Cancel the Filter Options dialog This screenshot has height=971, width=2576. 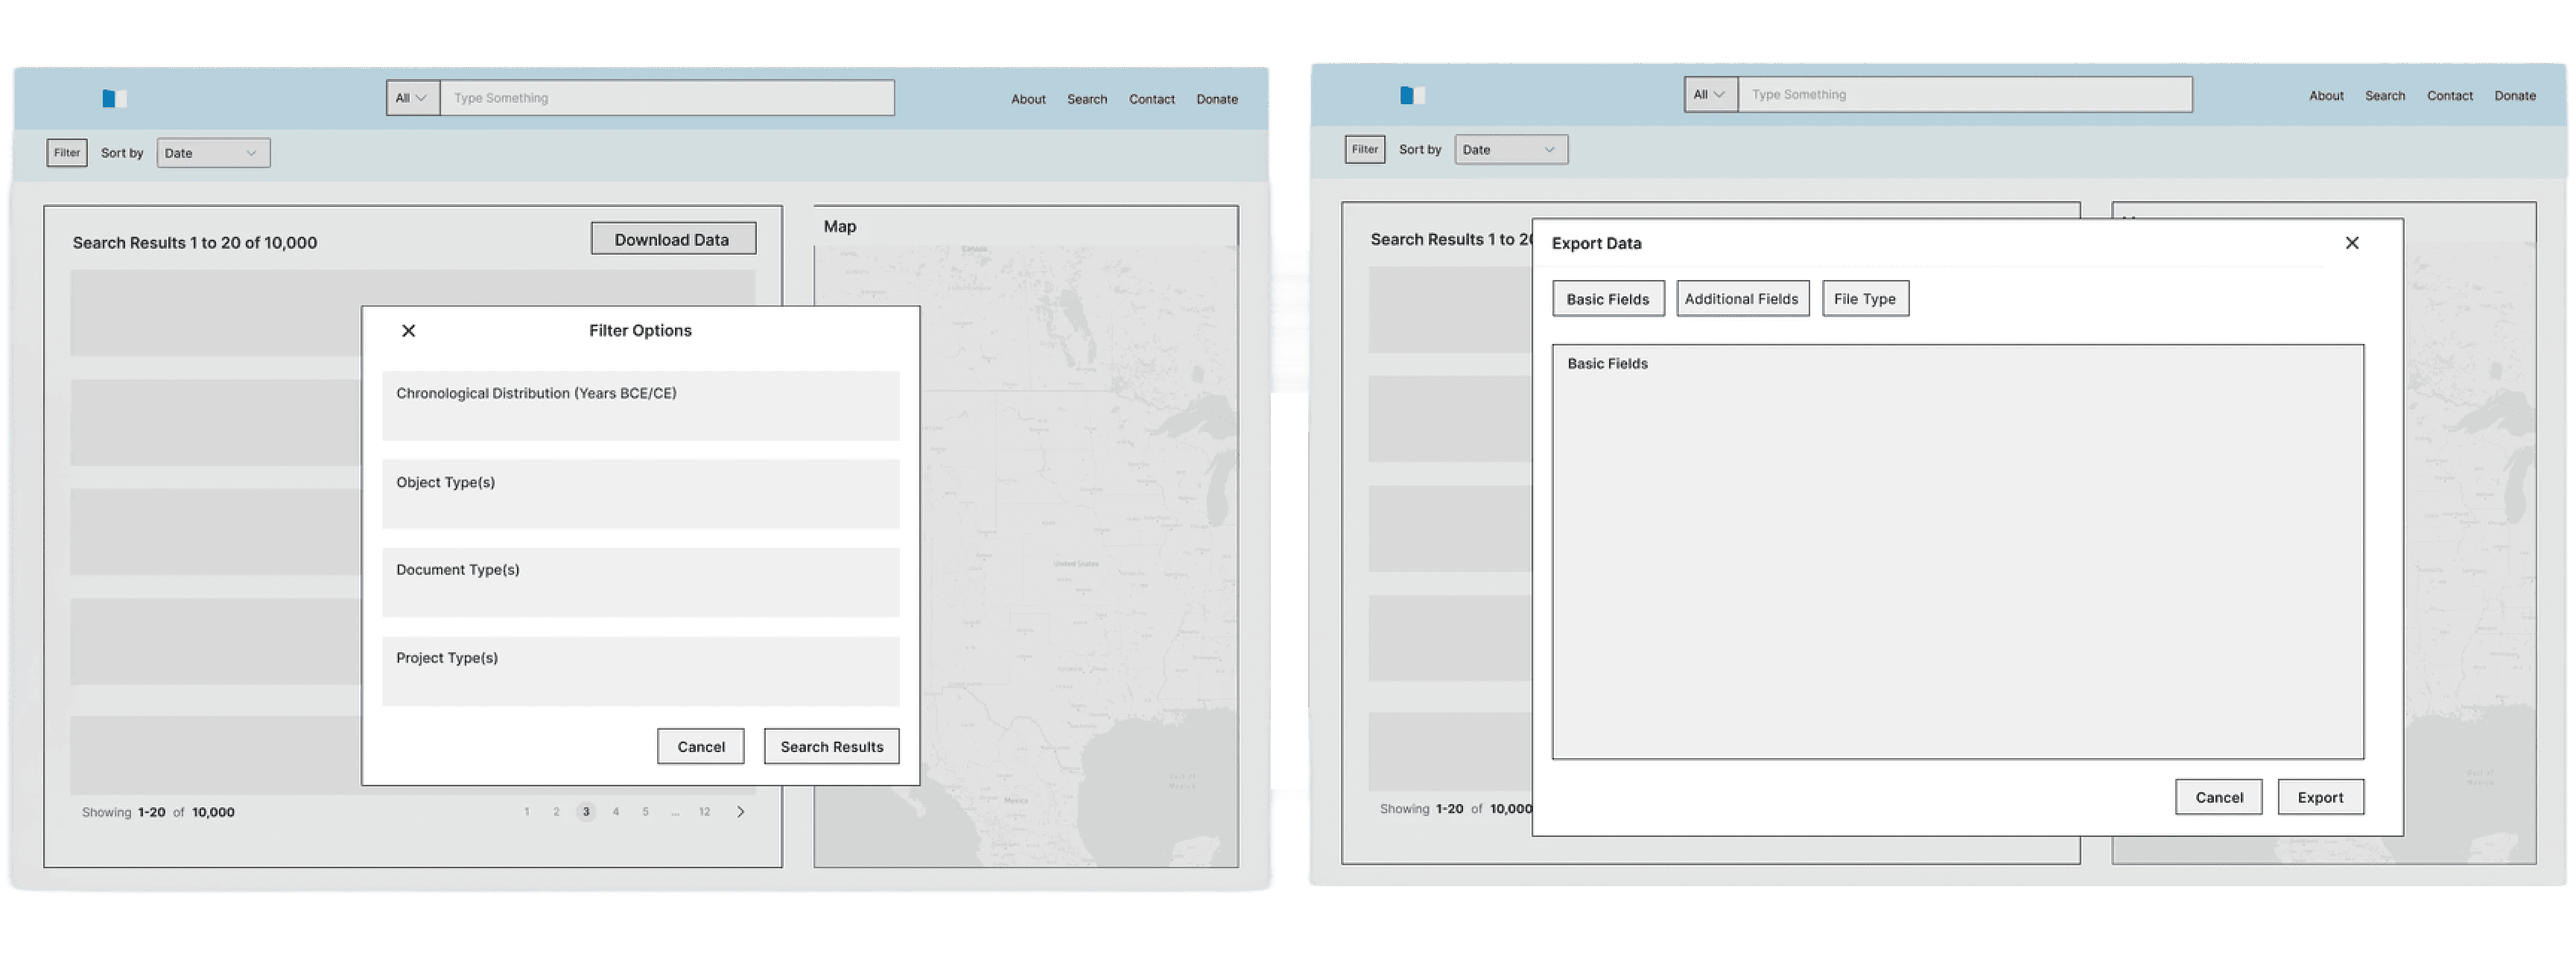pyautogui.click(x=700, y=747)
